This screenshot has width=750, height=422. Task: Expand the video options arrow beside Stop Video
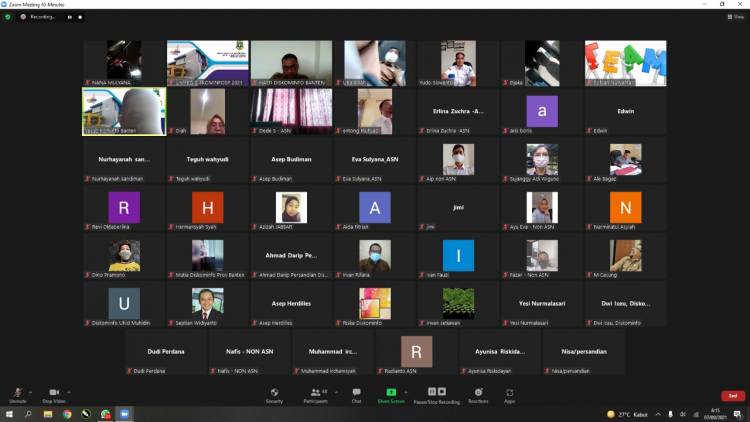click(x=70, y=392)
